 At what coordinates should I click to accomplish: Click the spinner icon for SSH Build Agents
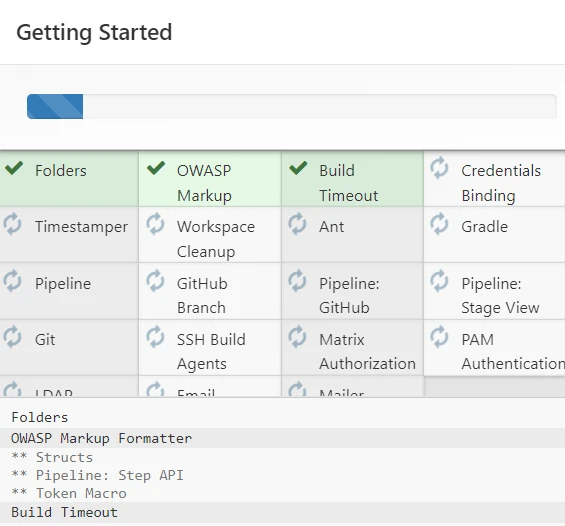pyautogui.click(x=155, y=337)
